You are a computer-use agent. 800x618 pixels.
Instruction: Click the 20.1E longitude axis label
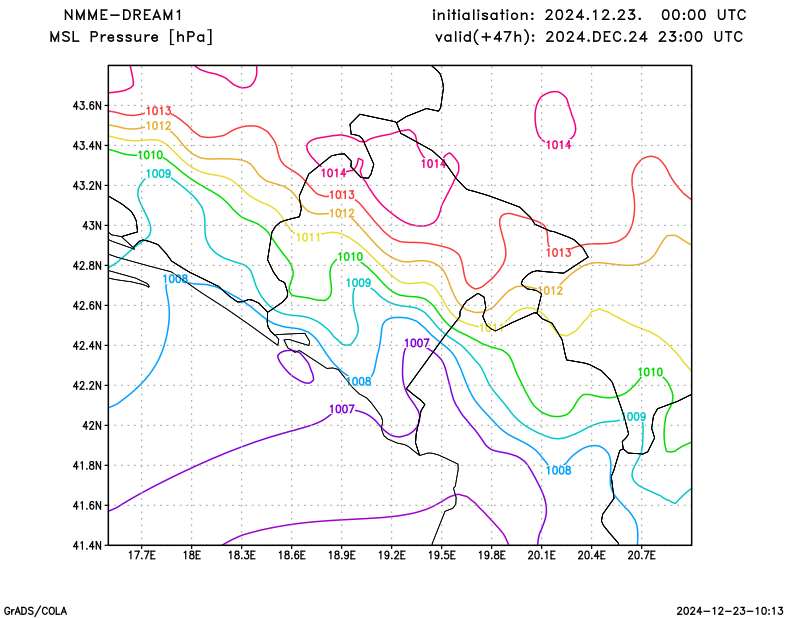click(542, 555)
